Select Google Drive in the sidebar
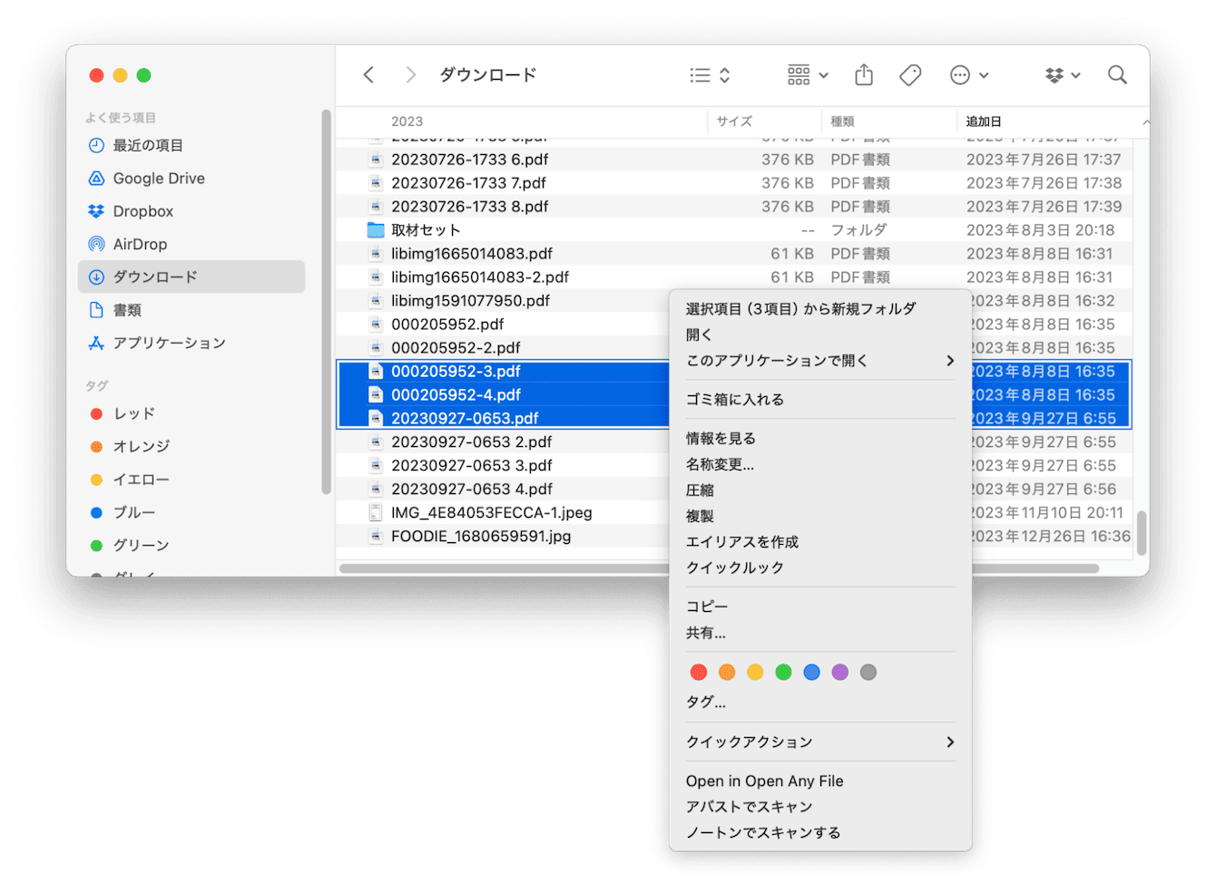 pos(158,178)
